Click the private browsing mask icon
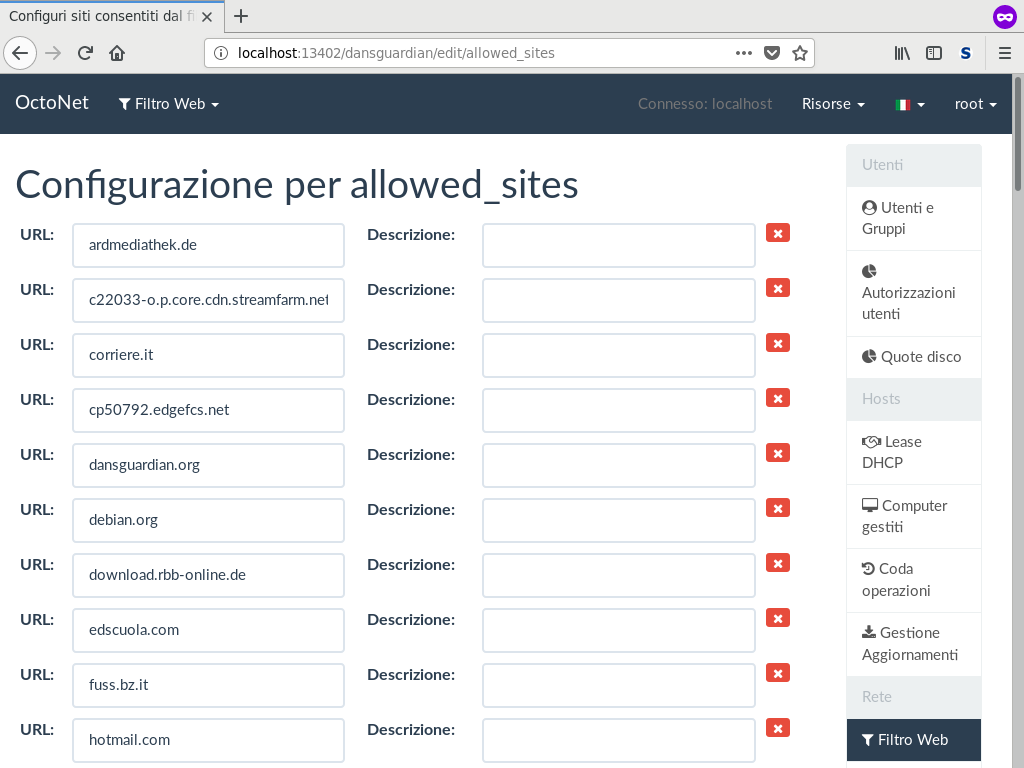This screenshot has width=1024, height=768. point(1004,17)
